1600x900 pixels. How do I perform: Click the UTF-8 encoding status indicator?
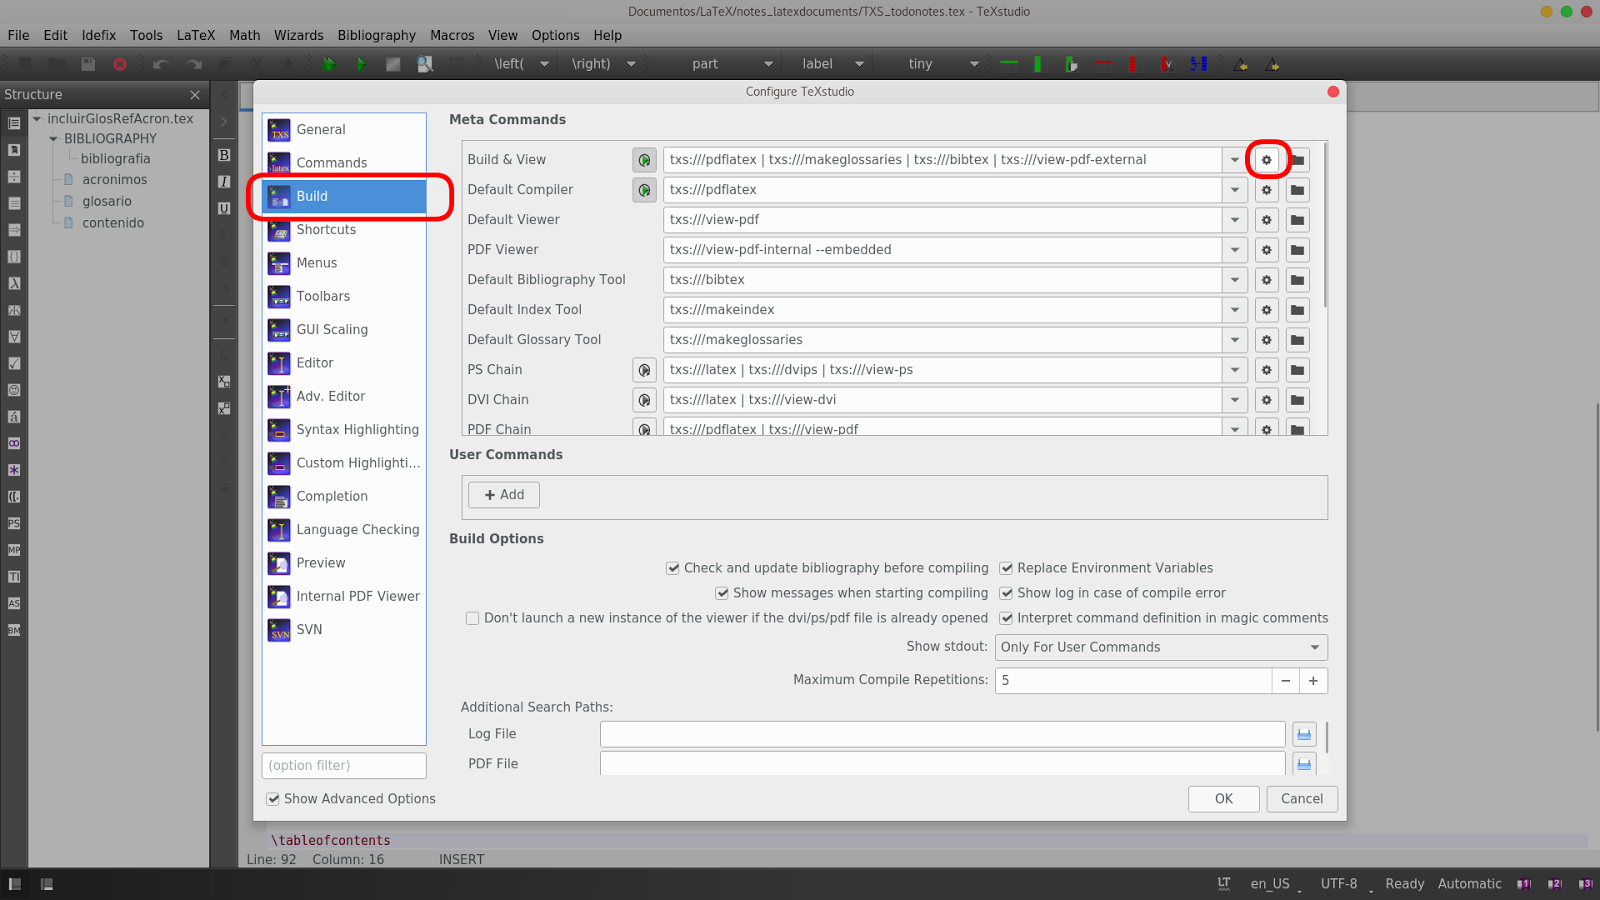click(1339, 884)
